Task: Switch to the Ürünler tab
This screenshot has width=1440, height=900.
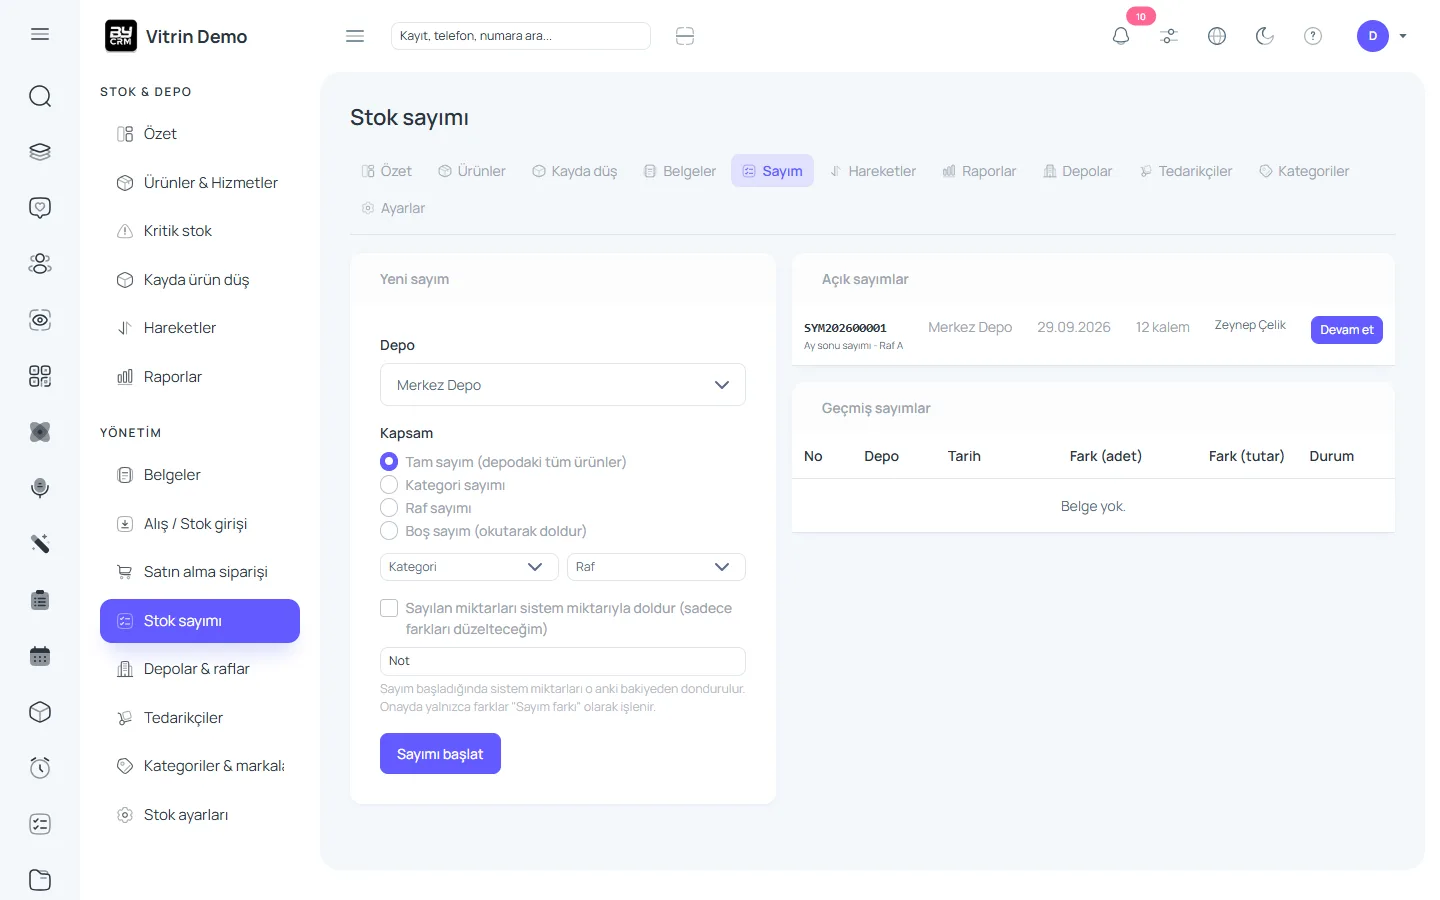Action: coord(472,171)
